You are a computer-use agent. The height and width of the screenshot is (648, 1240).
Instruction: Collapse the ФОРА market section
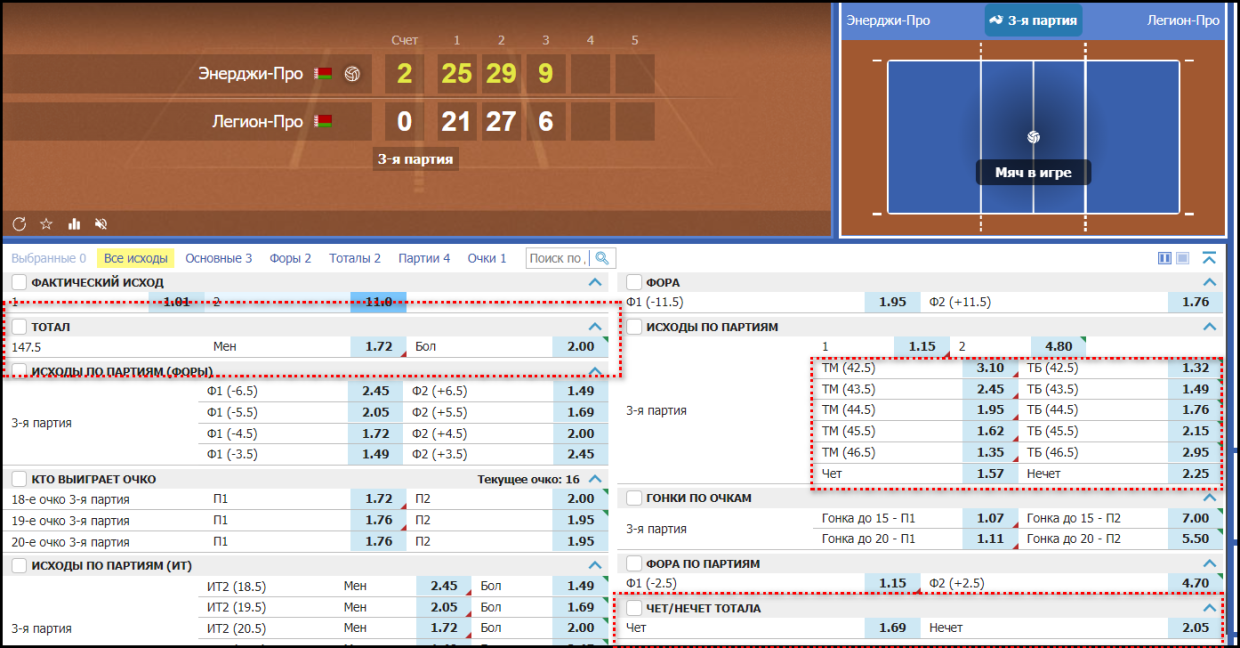(1209, 283)
